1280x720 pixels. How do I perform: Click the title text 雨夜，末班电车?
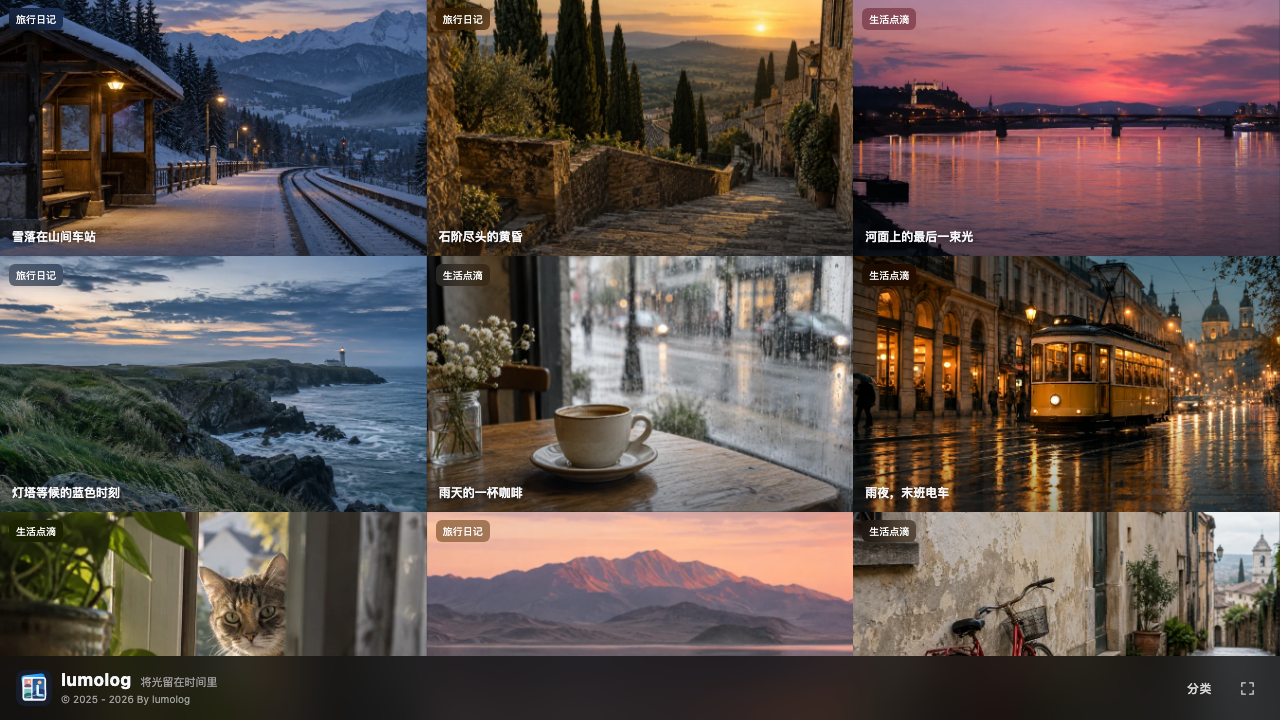pyautogui.click(x=907, y=493)
